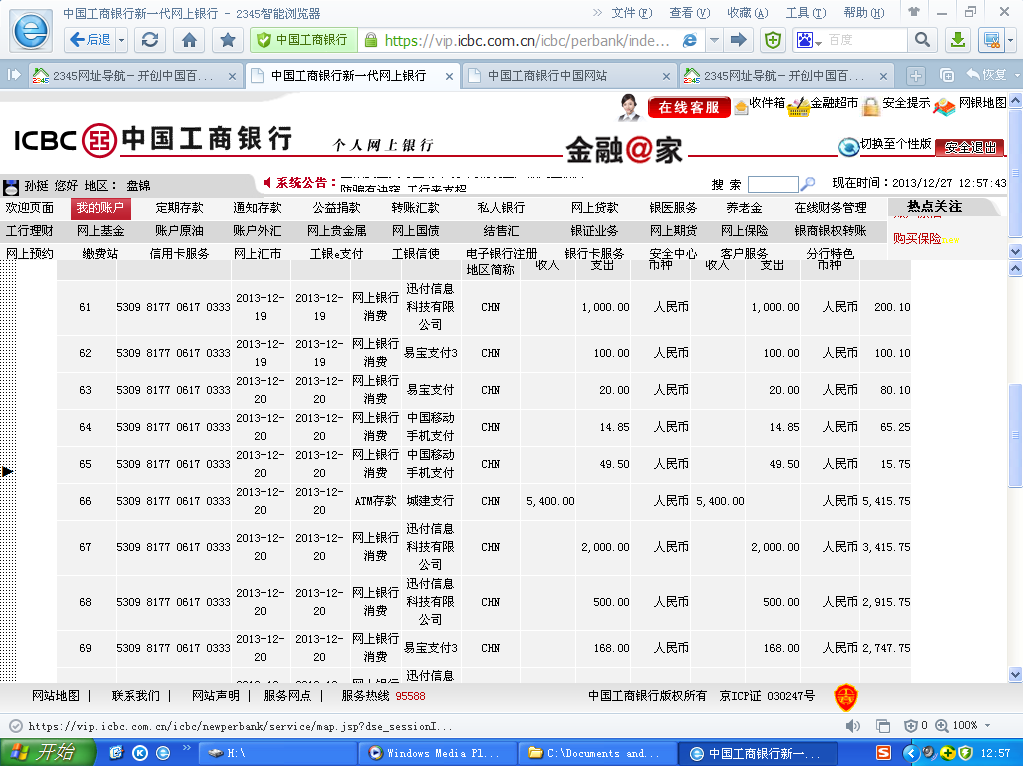Click the magnifier icon beside the search box
Image resolution: width=1023 pixels, height=766 pixels.
point(808,184)
